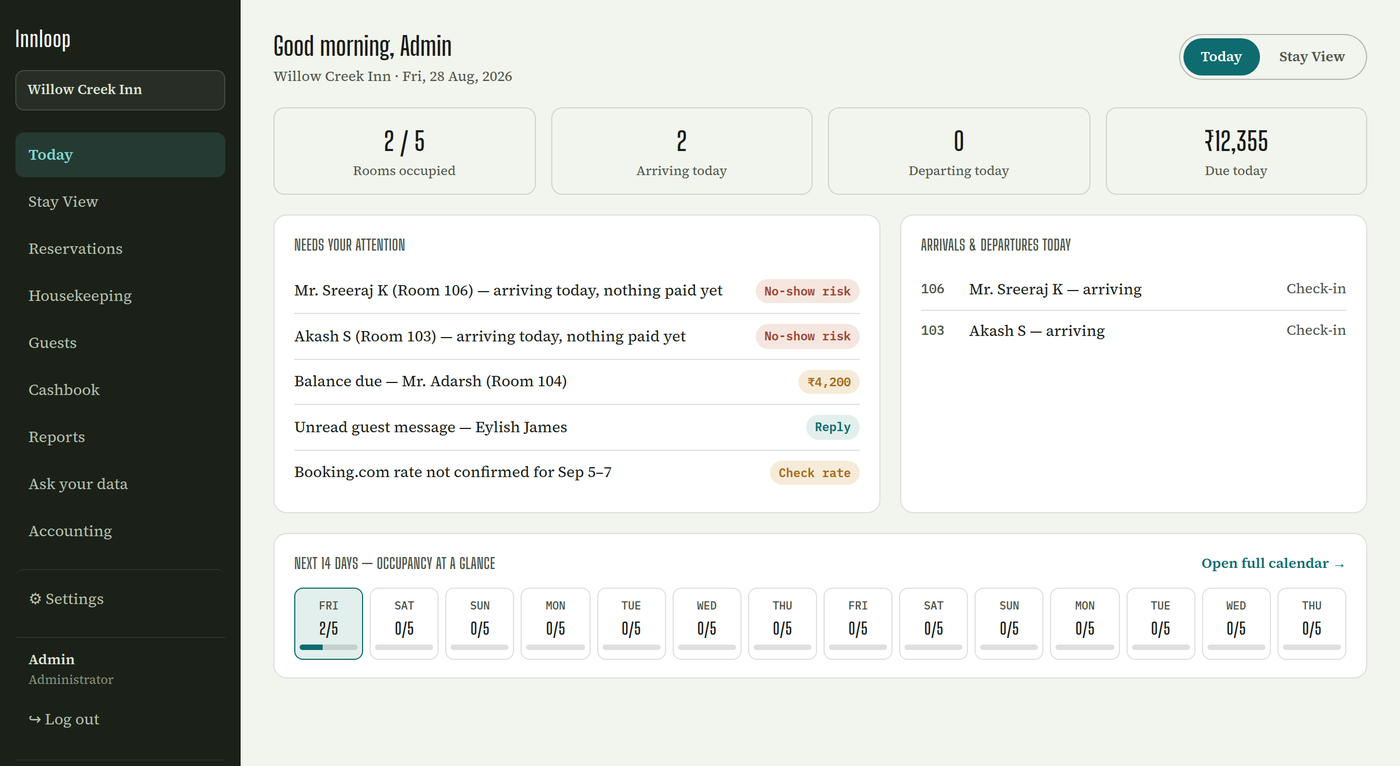The image size is (1400, 766).
Task: Click No-show risk badge for Akash S
Action: pyautogui.click(x=807, y=337)
